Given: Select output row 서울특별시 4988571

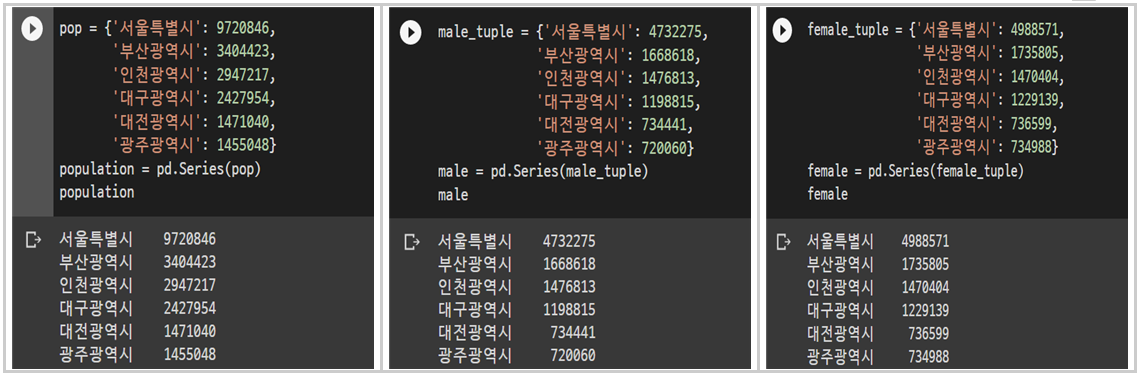Looking at the screenshot, I should (x=878, y=241).
